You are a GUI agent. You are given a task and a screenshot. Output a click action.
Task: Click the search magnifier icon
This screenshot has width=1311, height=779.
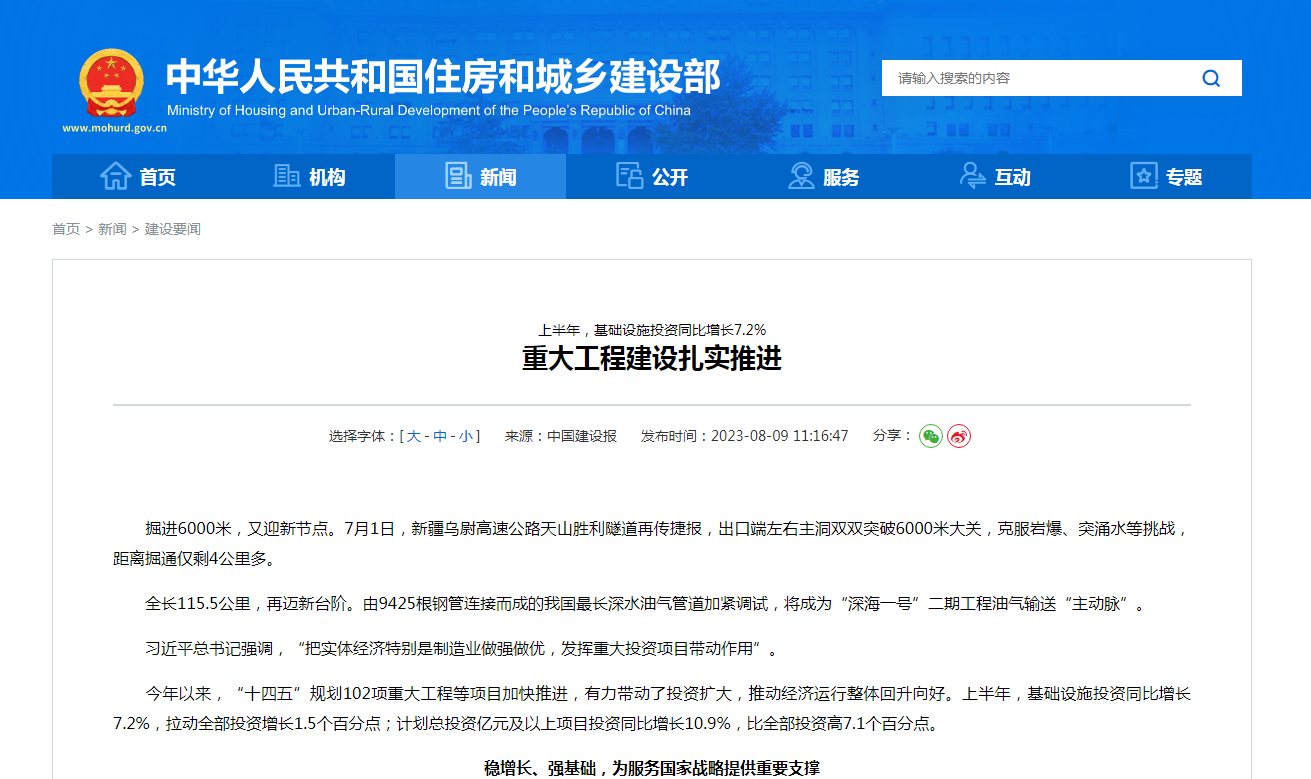click(x=1210, y=77)
